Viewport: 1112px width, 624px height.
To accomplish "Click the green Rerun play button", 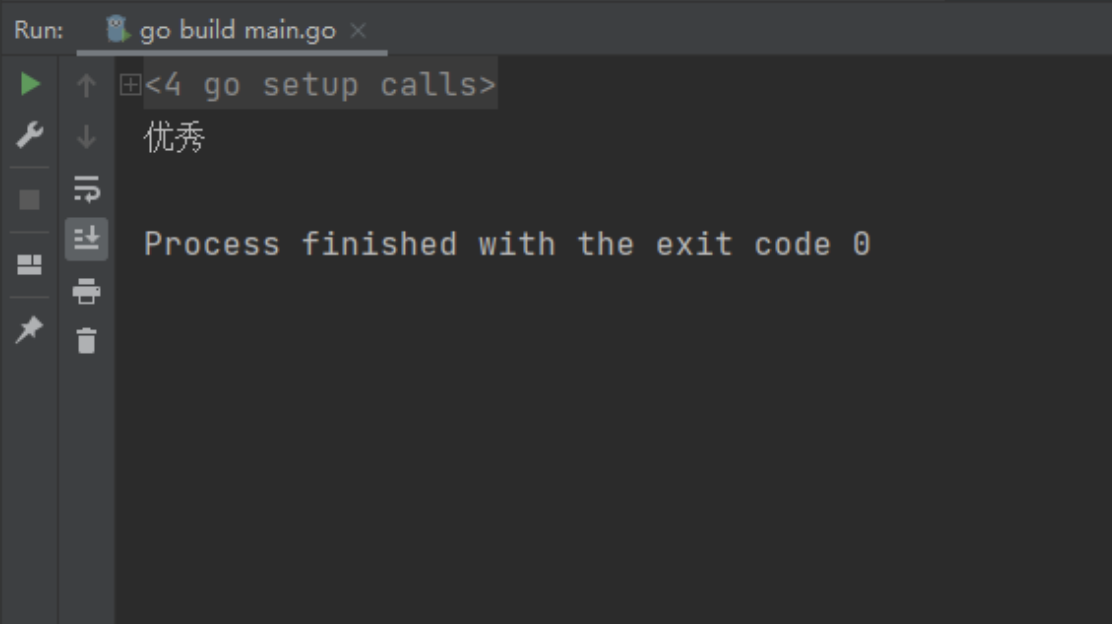I will (30, 84).
